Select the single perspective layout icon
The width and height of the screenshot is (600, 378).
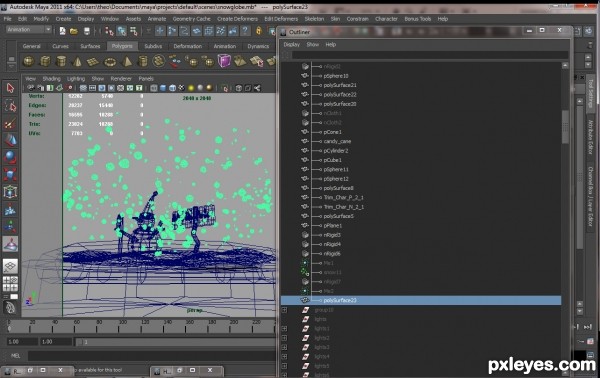(x=10, y=266)
